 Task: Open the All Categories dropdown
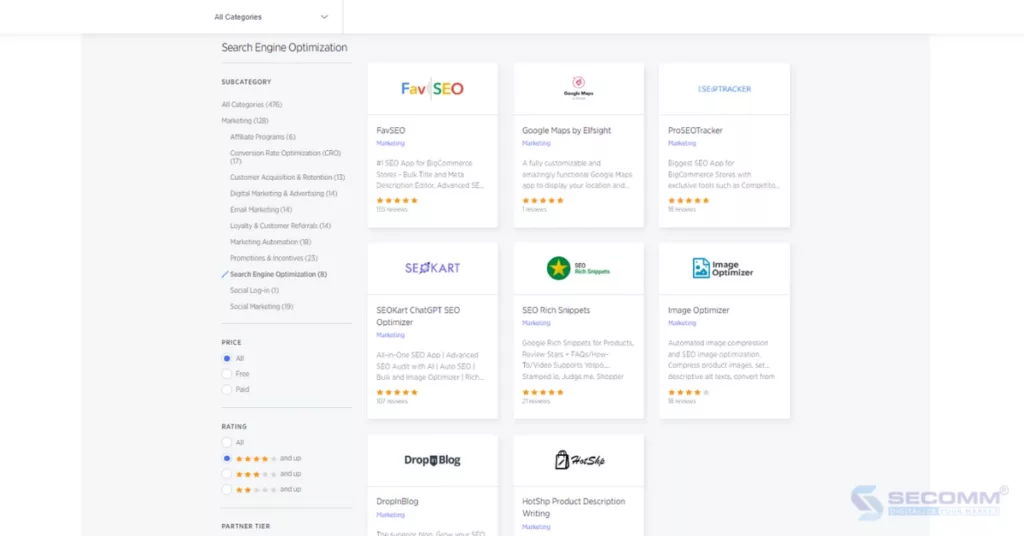coord(271,17)
